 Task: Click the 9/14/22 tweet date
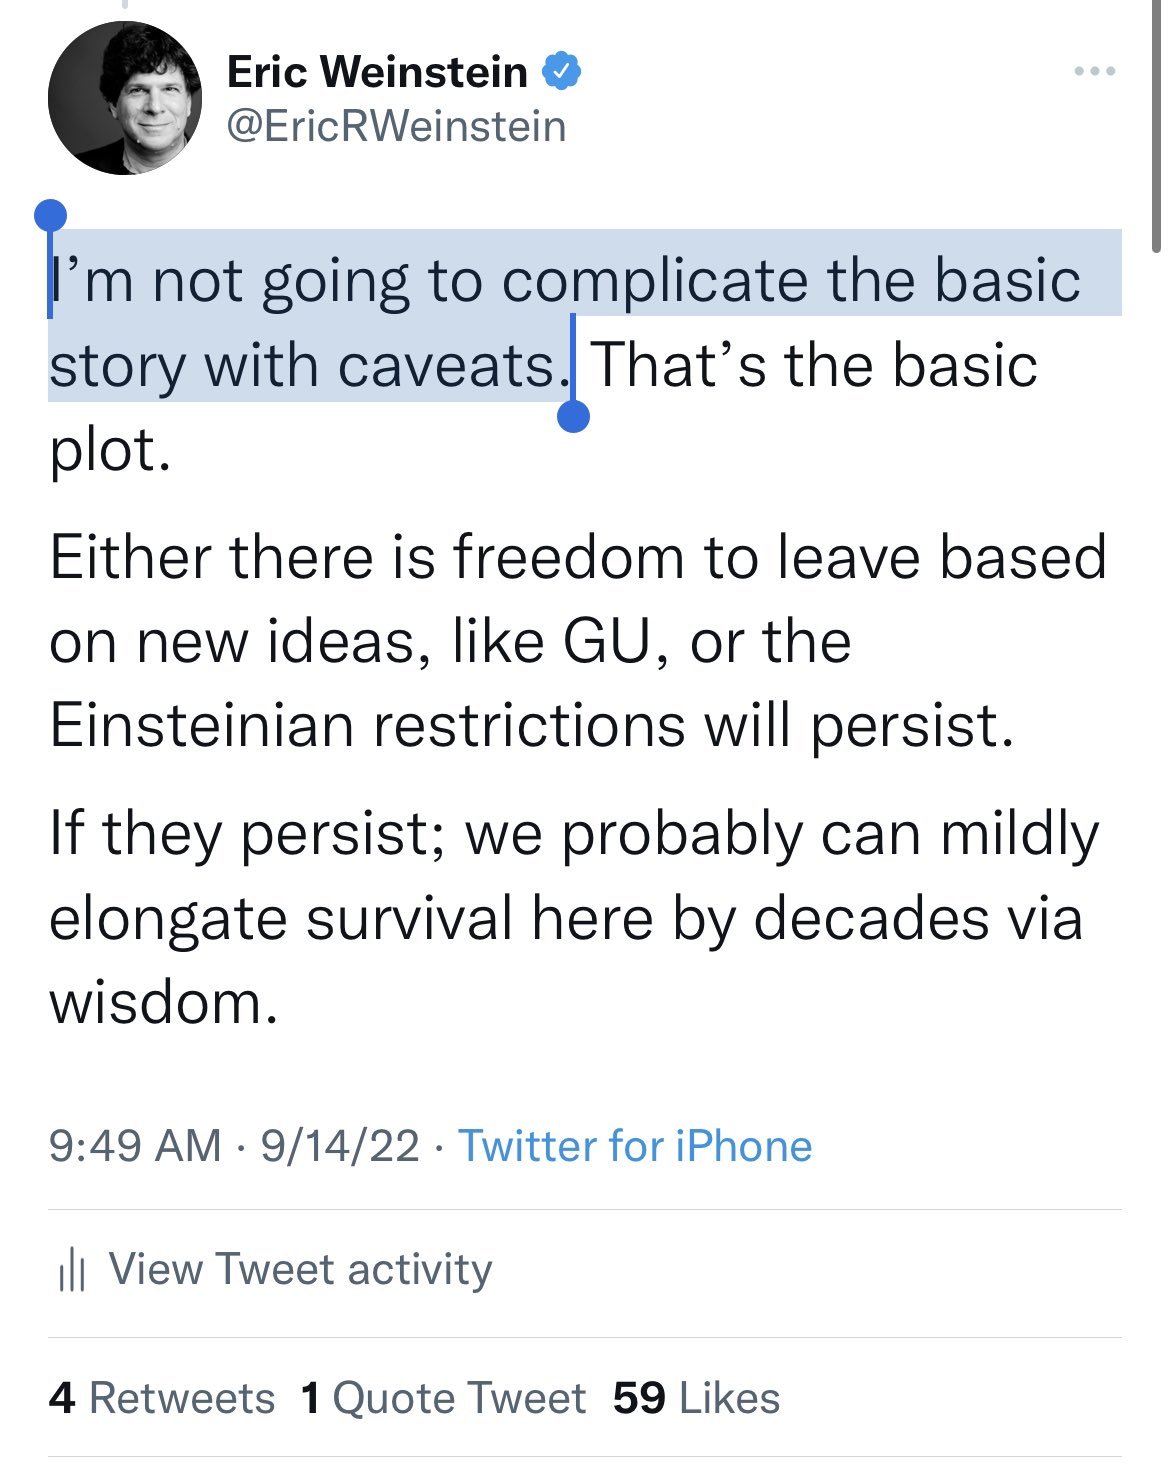(340, 1146)
